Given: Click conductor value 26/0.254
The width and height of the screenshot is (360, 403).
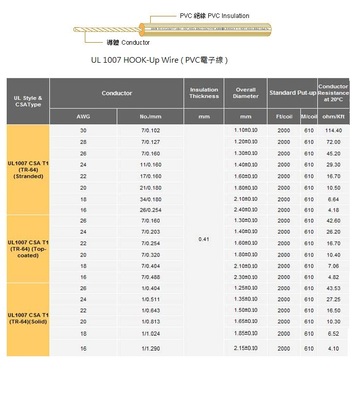Looking at the screenshot, I should [x=151, y=210].
